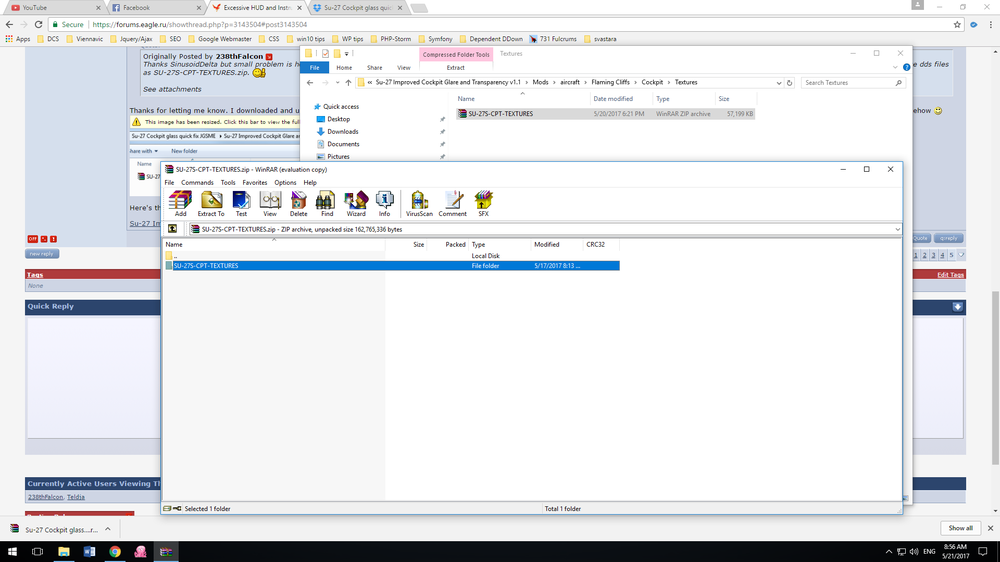The height and width of the screenshot is (562, 1000).
Task: Click the File Explorer back arrow
Action: 310,82
